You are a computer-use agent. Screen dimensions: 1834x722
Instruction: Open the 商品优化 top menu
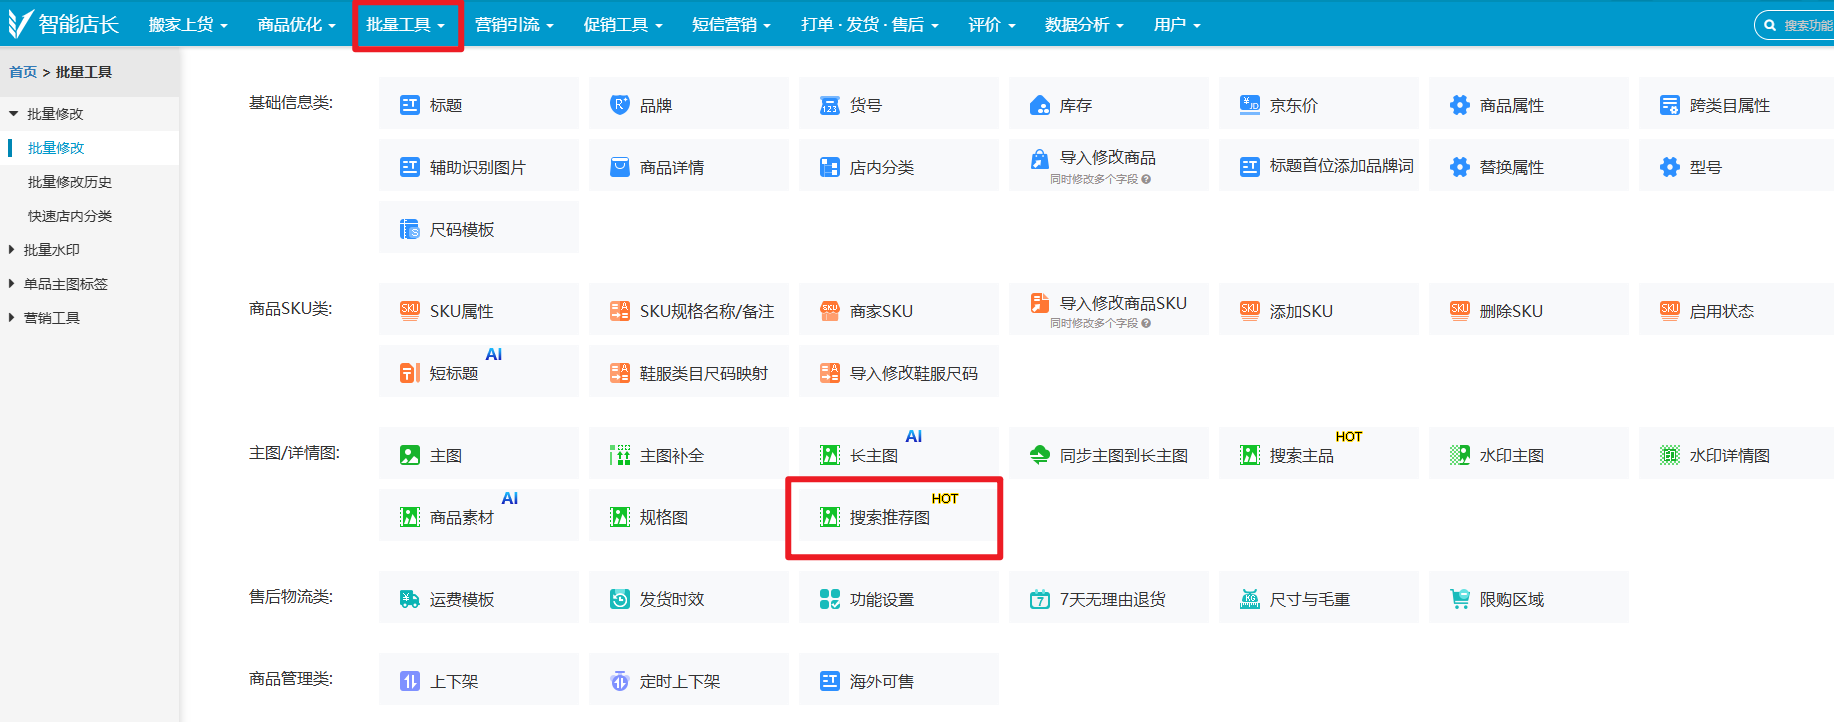pos(296,25)
